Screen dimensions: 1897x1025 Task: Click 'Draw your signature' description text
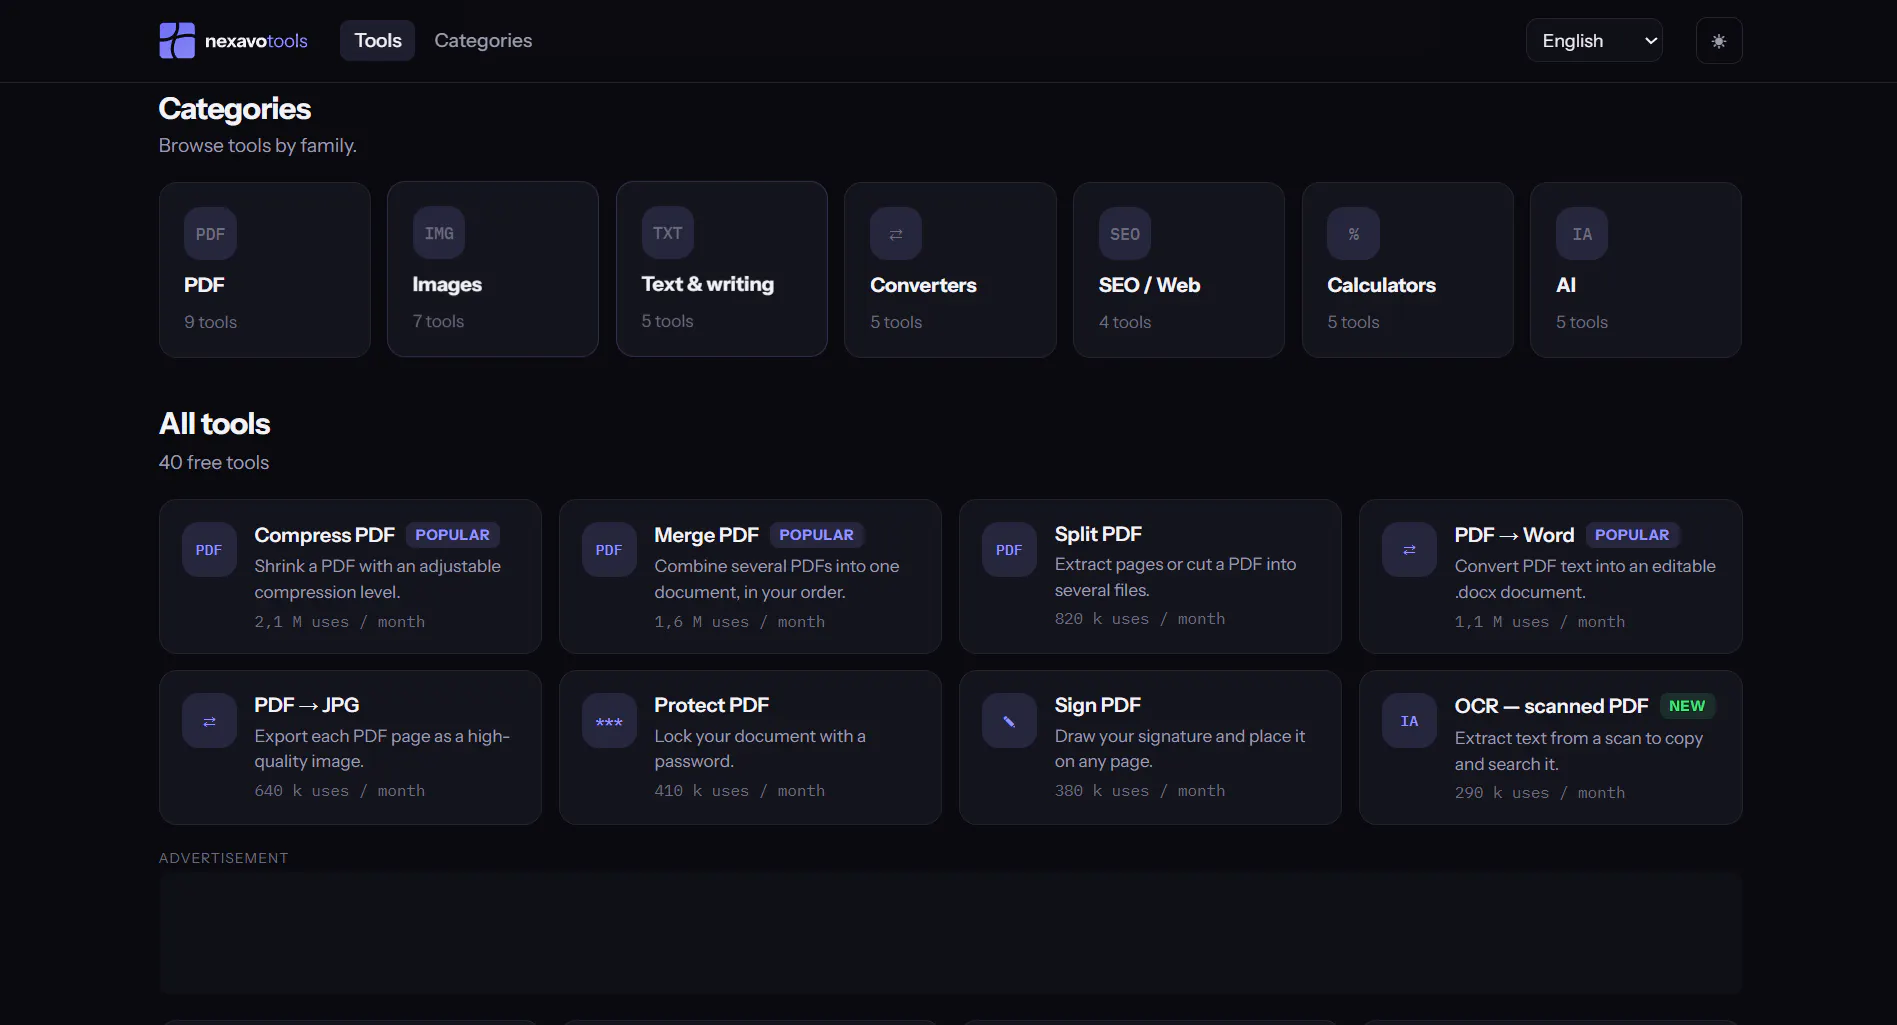(x=1180, y=749)
